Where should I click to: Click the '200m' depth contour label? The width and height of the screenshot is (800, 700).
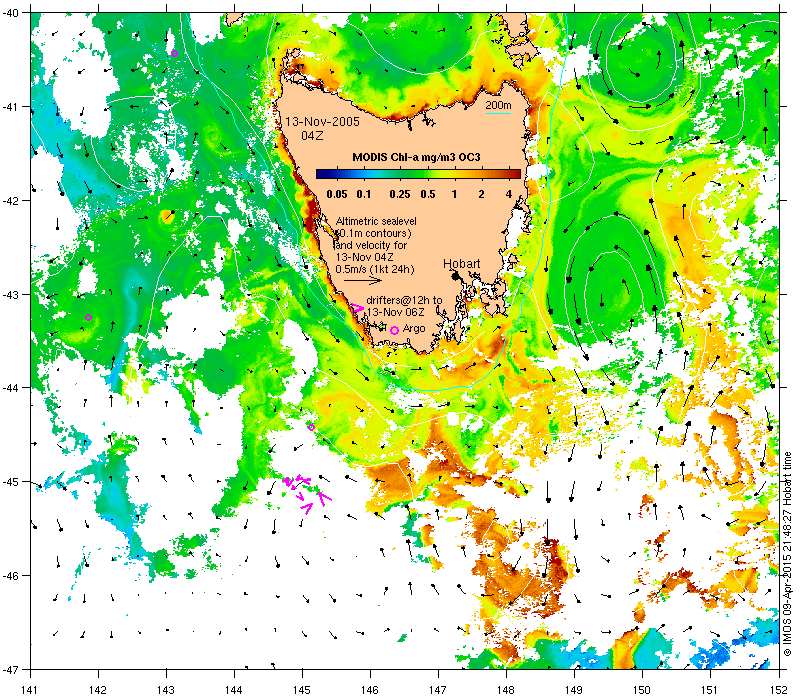click(x=498, y=105)
